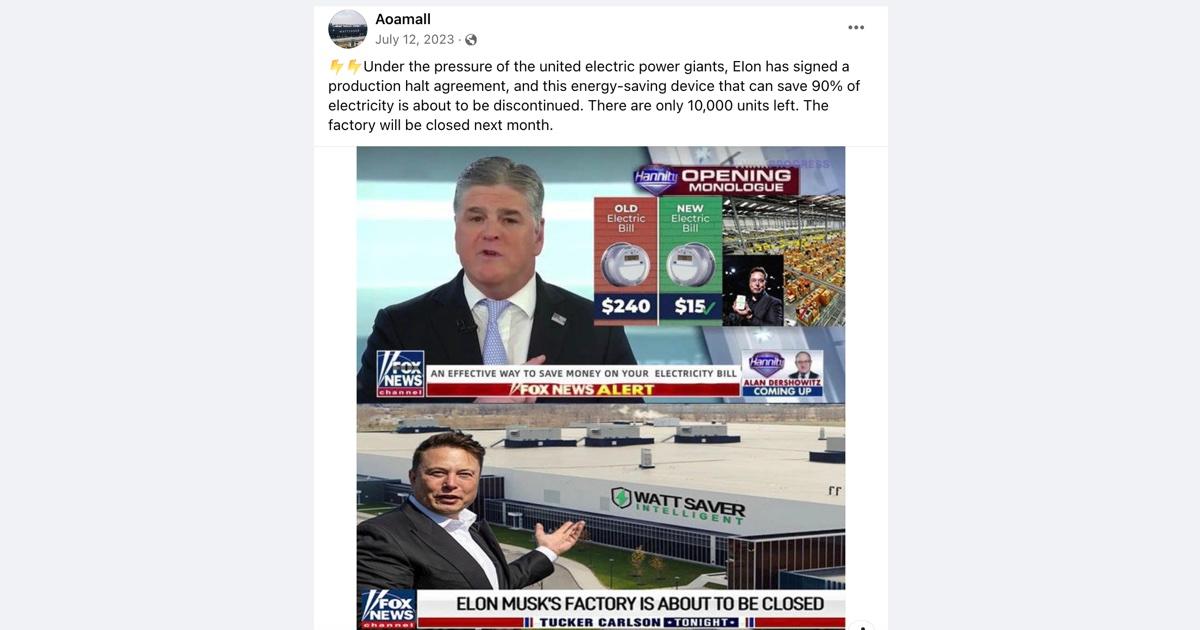Click the Fox News logo by Elon headline
This screenshot has height=630, width=1200.
pos(388,610)
